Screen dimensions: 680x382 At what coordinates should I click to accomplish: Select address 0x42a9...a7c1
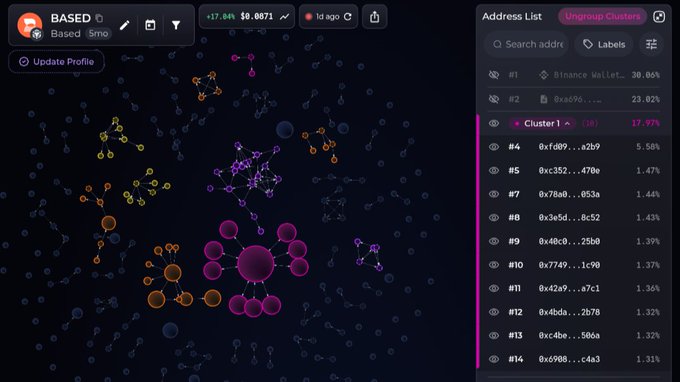(x=569, y=288)
